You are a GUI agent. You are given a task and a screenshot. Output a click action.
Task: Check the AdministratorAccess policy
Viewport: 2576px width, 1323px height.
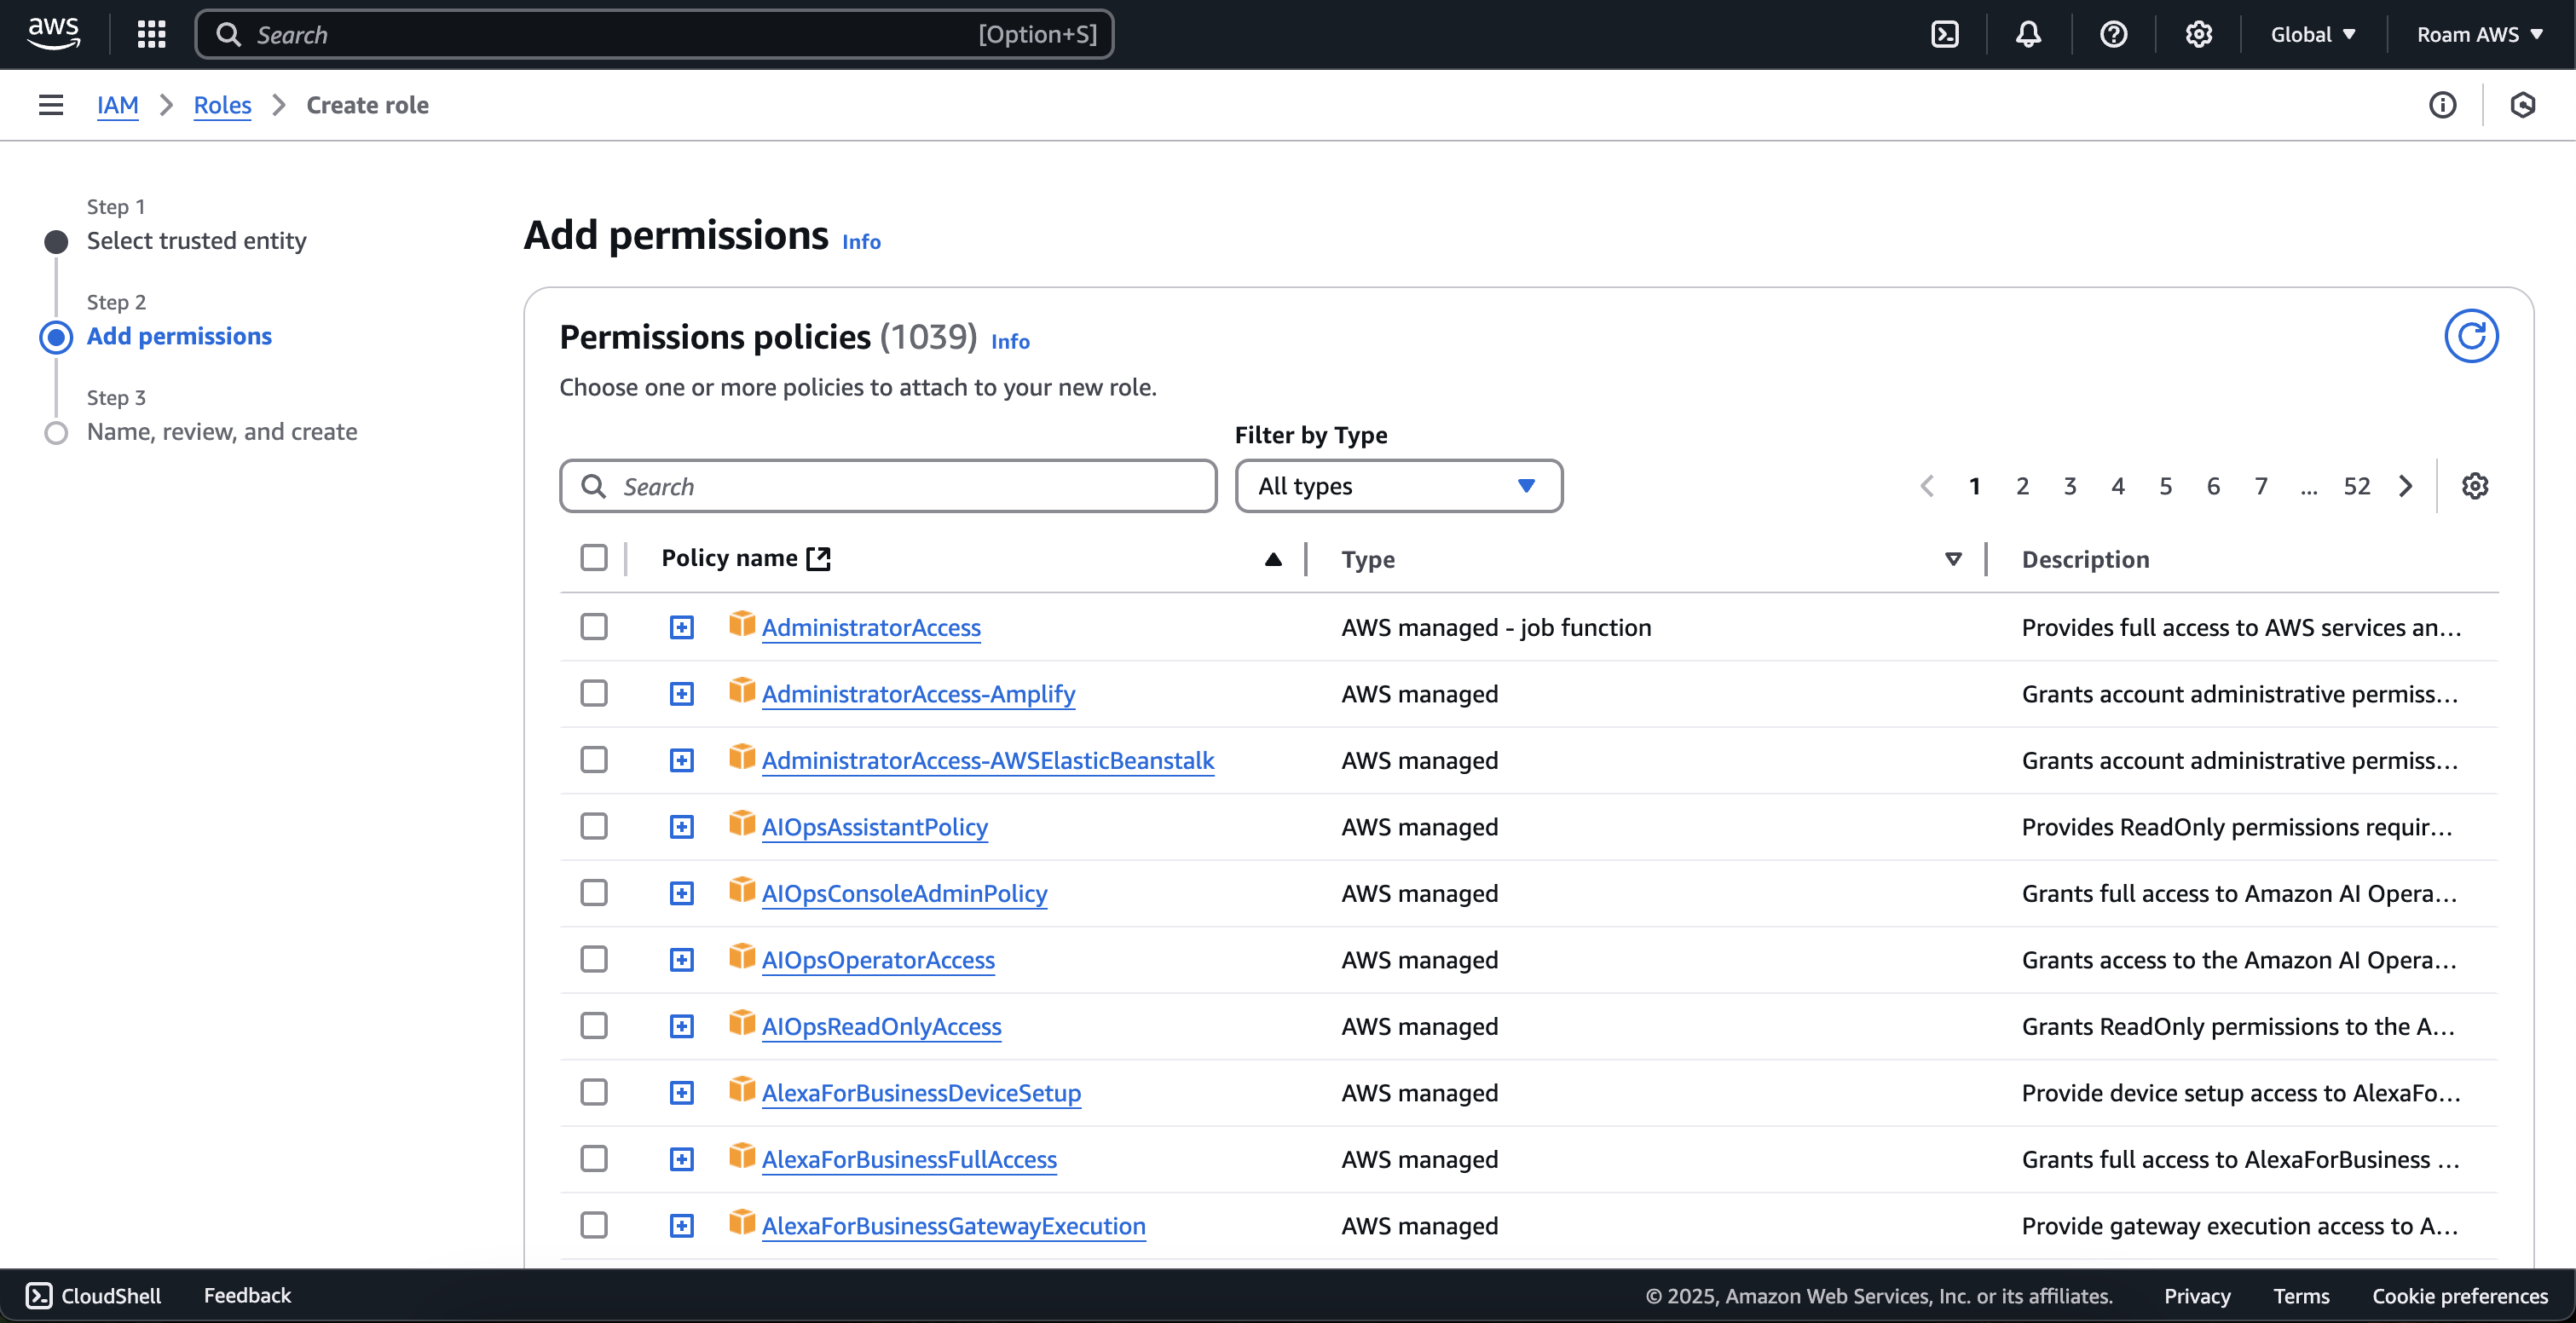pos(594,627)
